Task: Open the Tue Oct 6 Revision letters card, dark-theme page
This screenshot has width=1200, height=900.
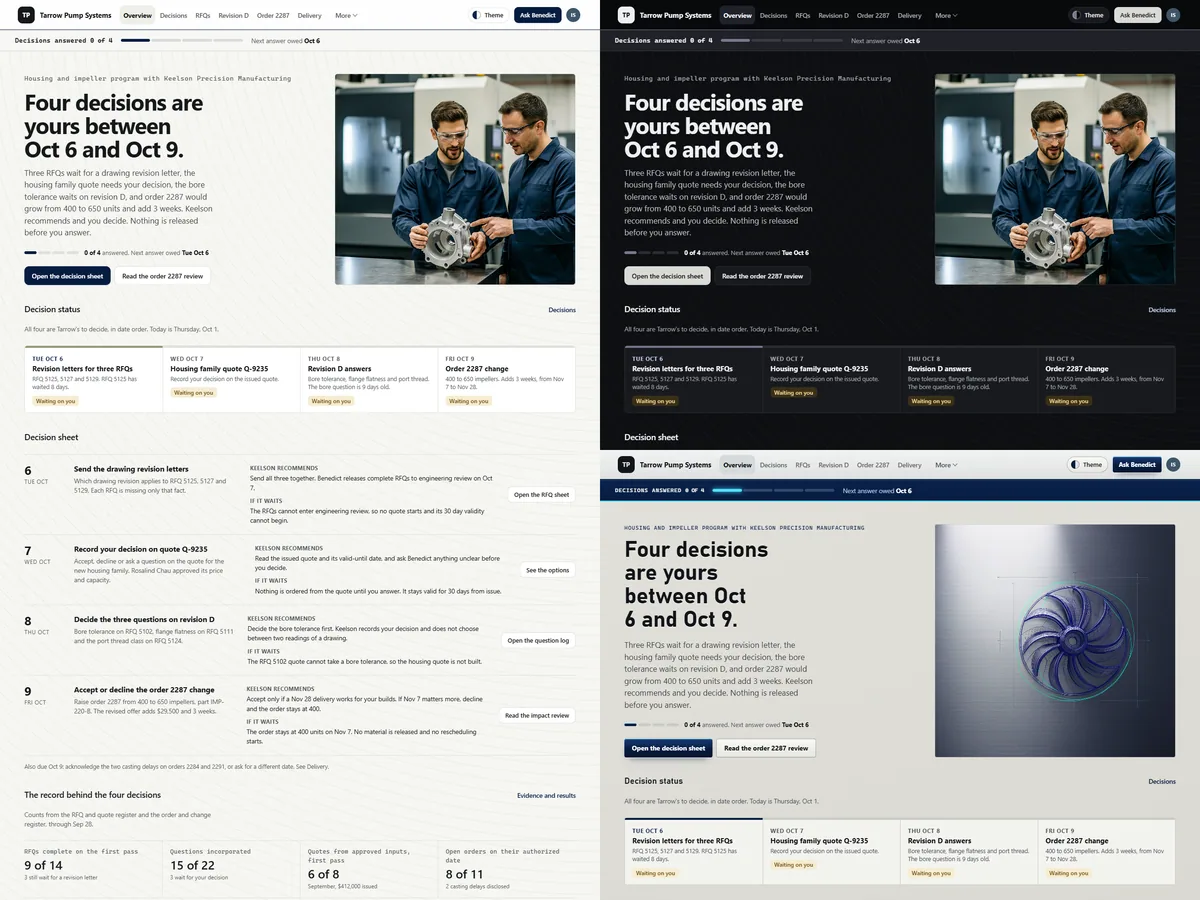Action: tap(694, 380)
